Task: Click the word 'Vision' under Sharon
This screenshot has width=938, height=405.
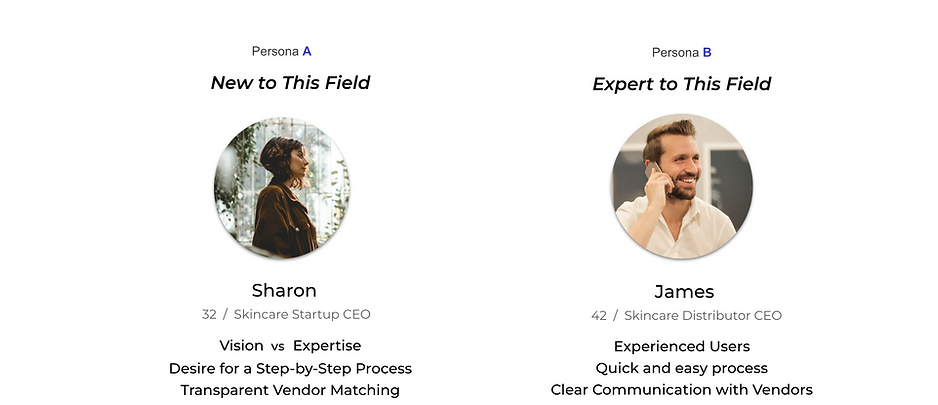Action: [x=241, y=346]
